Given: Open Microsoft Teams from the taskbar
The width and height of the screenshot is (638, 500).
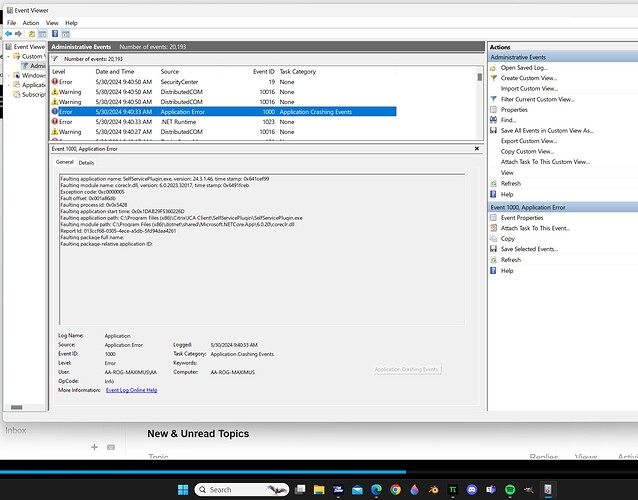Looking at the screenshot, I should click(491, 489).
